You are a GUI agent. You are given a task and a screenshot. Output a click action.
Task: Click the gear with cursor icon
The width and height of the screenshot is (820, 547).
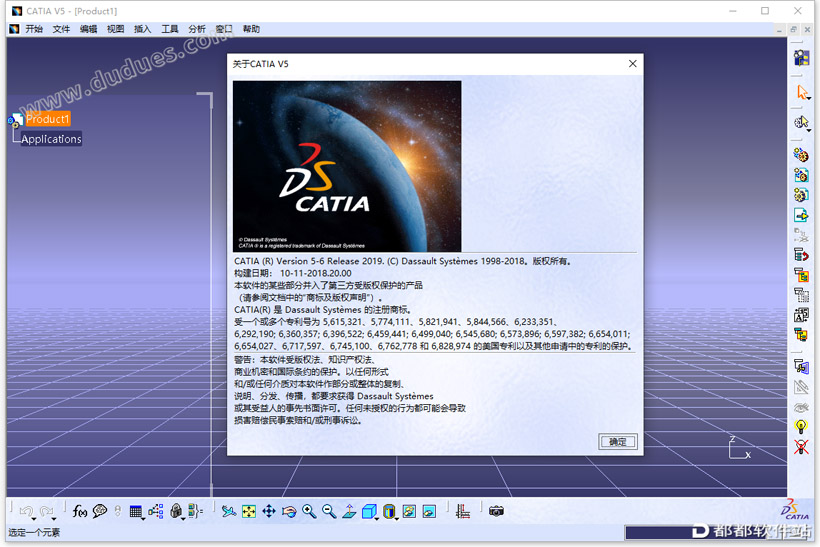point(801,122)
